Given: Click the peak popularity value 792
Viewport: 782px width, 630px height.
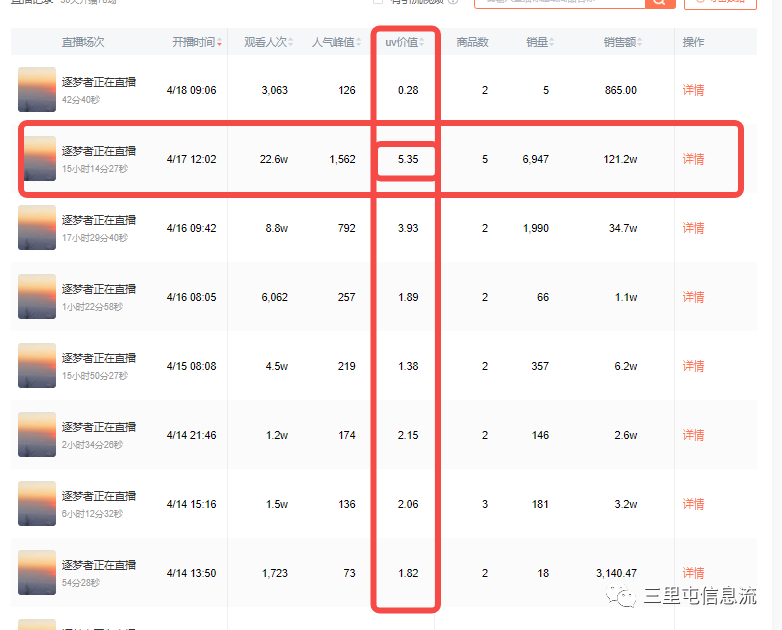Looking at the screenshot, I should pos(347,228).
